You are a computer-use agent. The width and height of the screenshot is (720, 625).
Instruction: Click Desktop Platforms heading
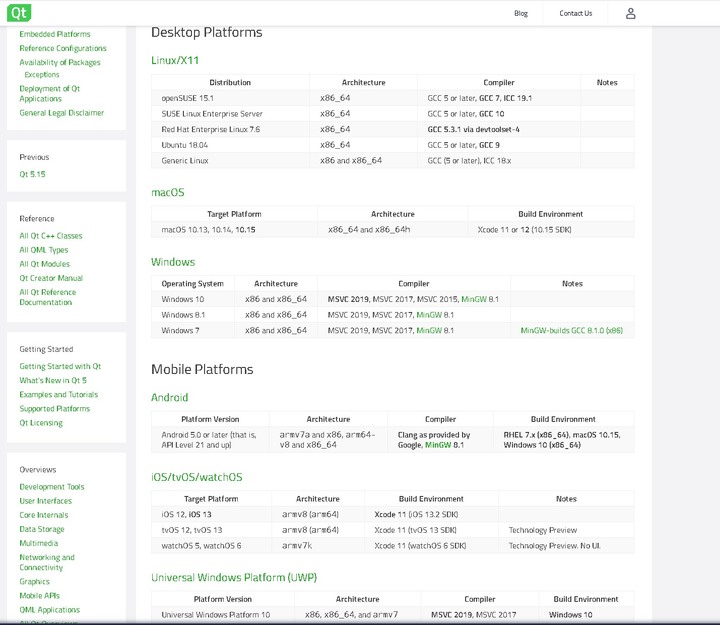(207, 32)
